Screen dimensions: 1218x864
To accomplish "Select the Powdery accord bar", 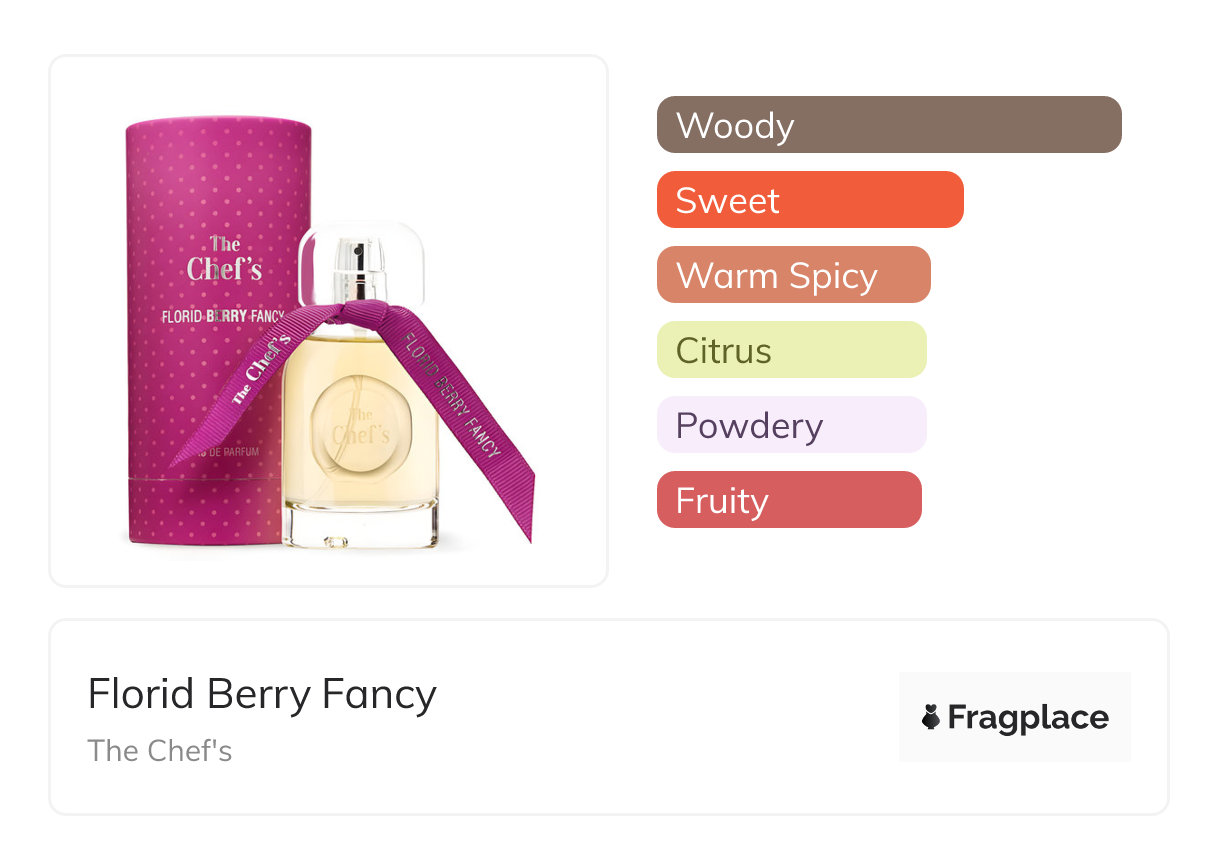I will (791, 425).
